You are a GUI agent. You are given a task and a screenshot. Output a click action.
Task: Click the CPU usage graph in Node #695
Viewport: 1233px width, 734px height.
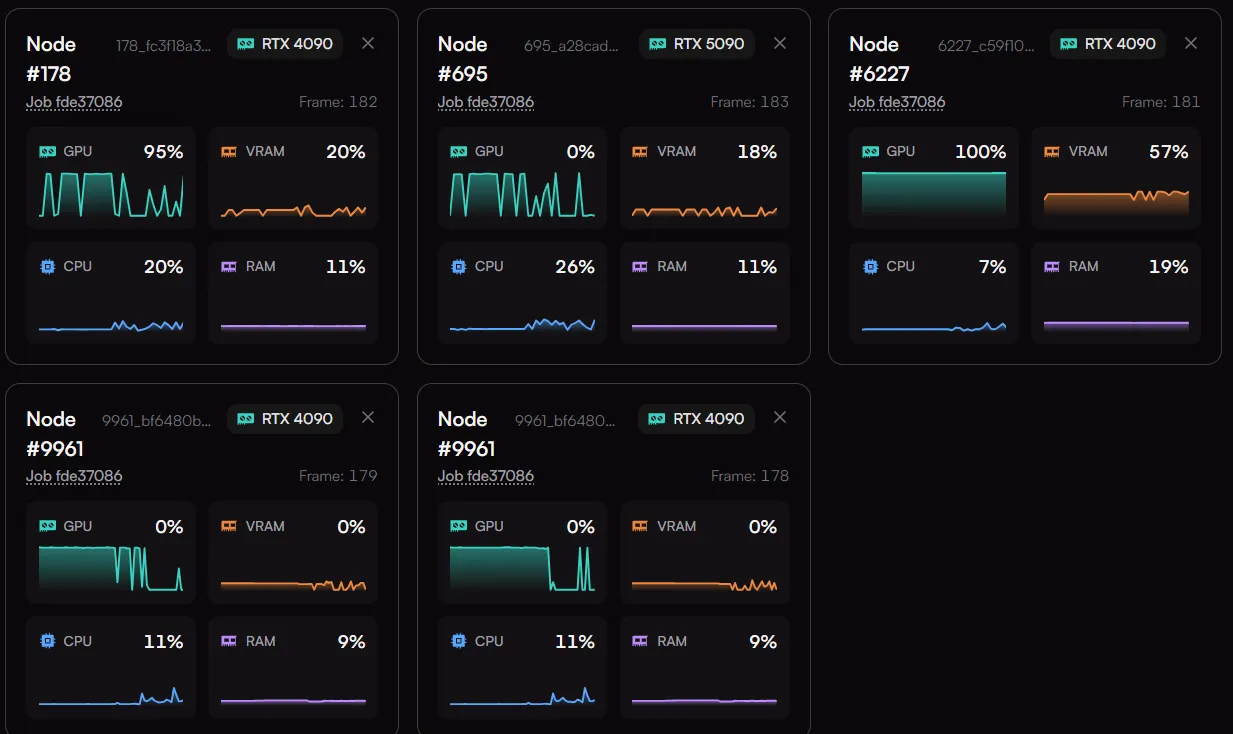[x=523, y=324]
